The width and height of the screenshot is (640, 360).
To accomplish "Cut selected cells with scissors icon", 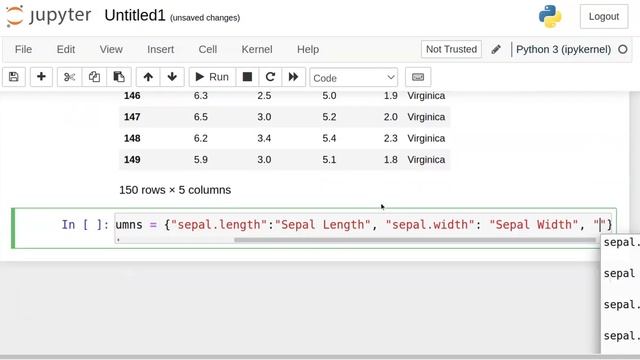I will pos(69,77).
